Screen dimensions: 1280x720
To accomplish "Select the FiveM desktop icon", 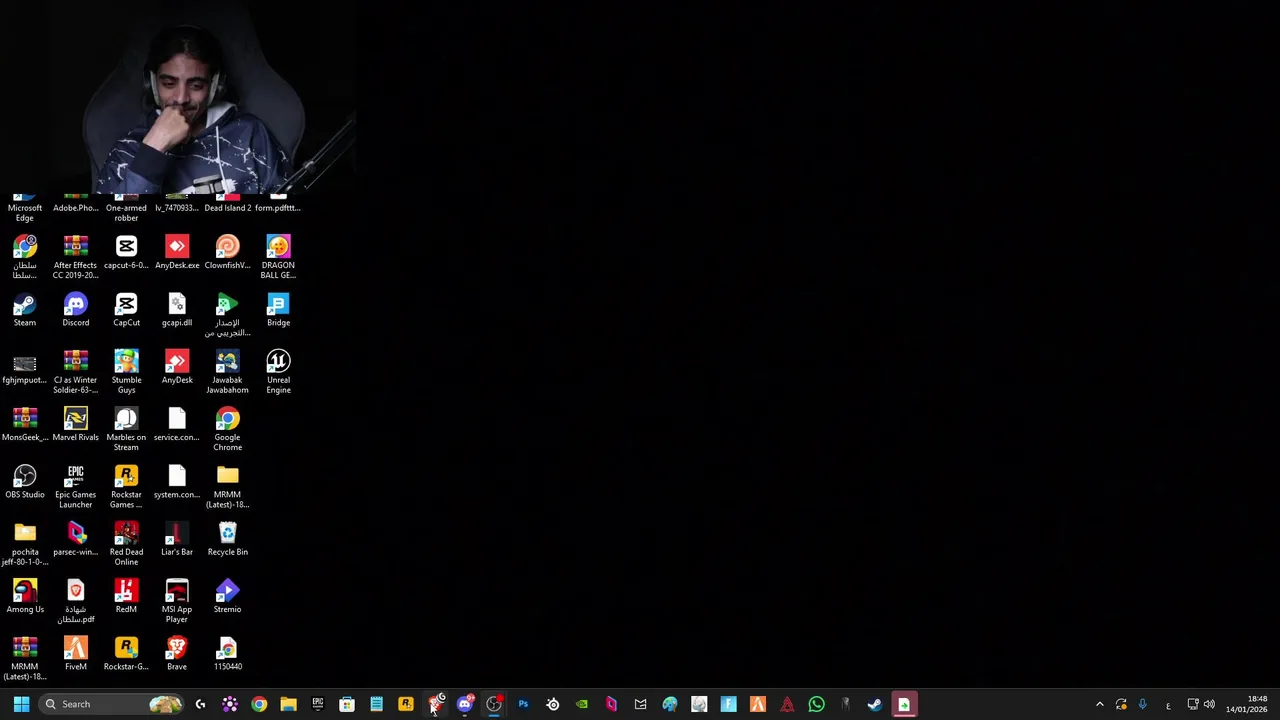I will (76, 653).
